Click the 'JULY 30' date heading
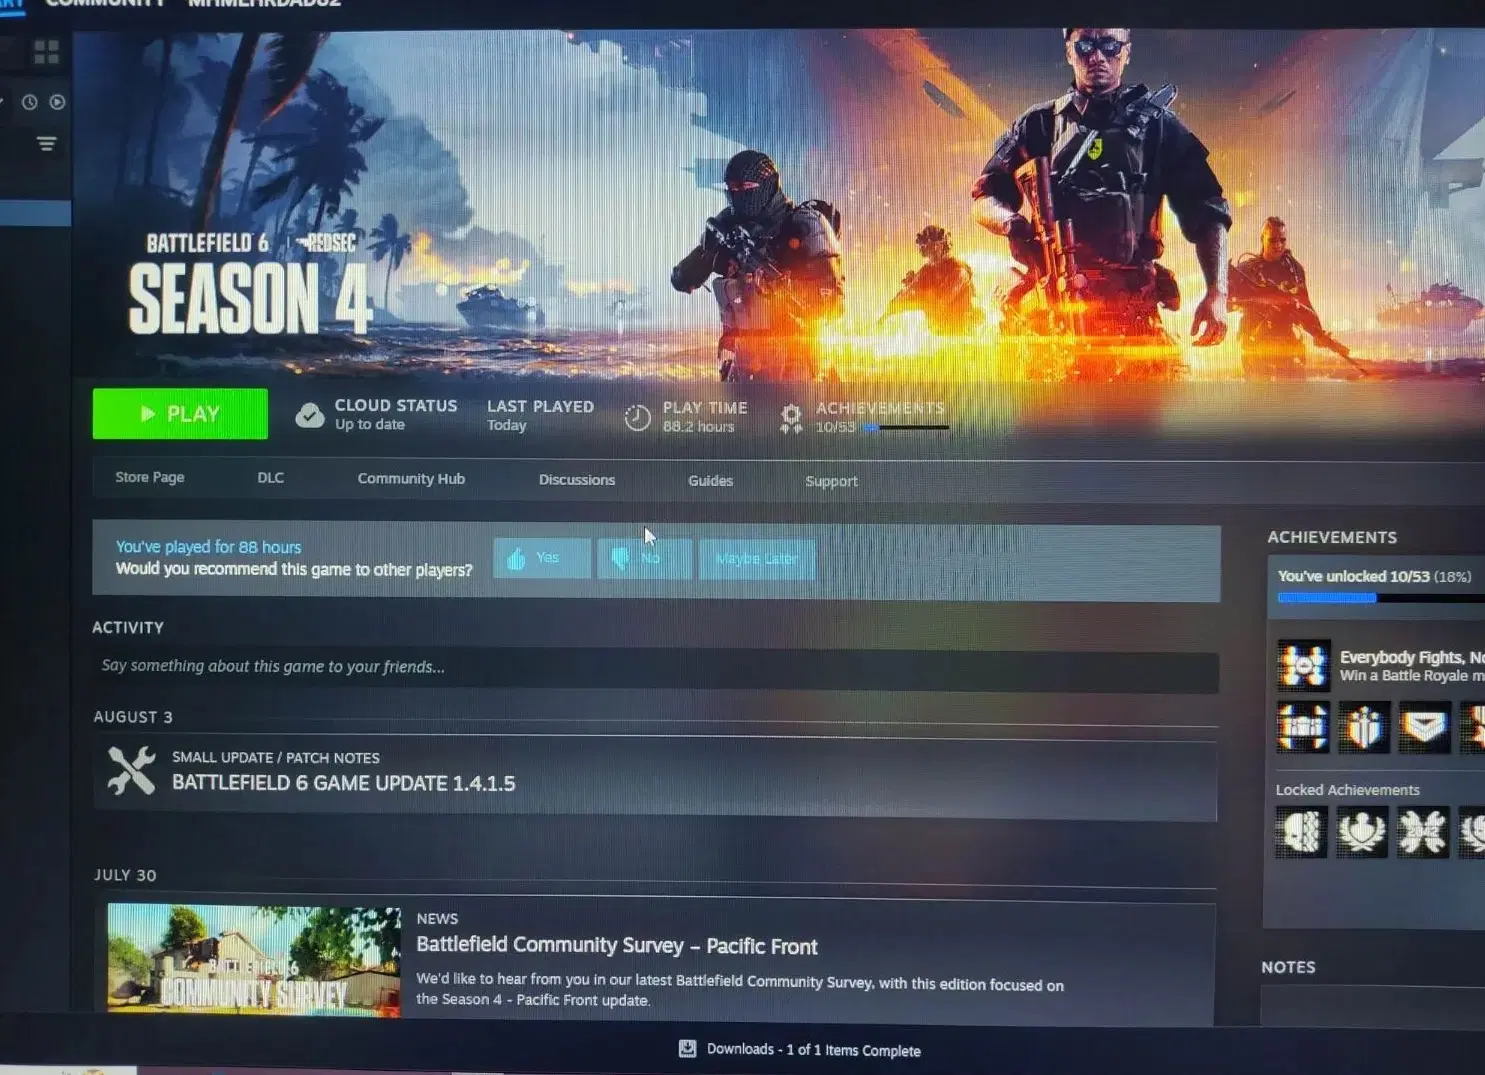 pyautogui.click(x=125, y=875)
